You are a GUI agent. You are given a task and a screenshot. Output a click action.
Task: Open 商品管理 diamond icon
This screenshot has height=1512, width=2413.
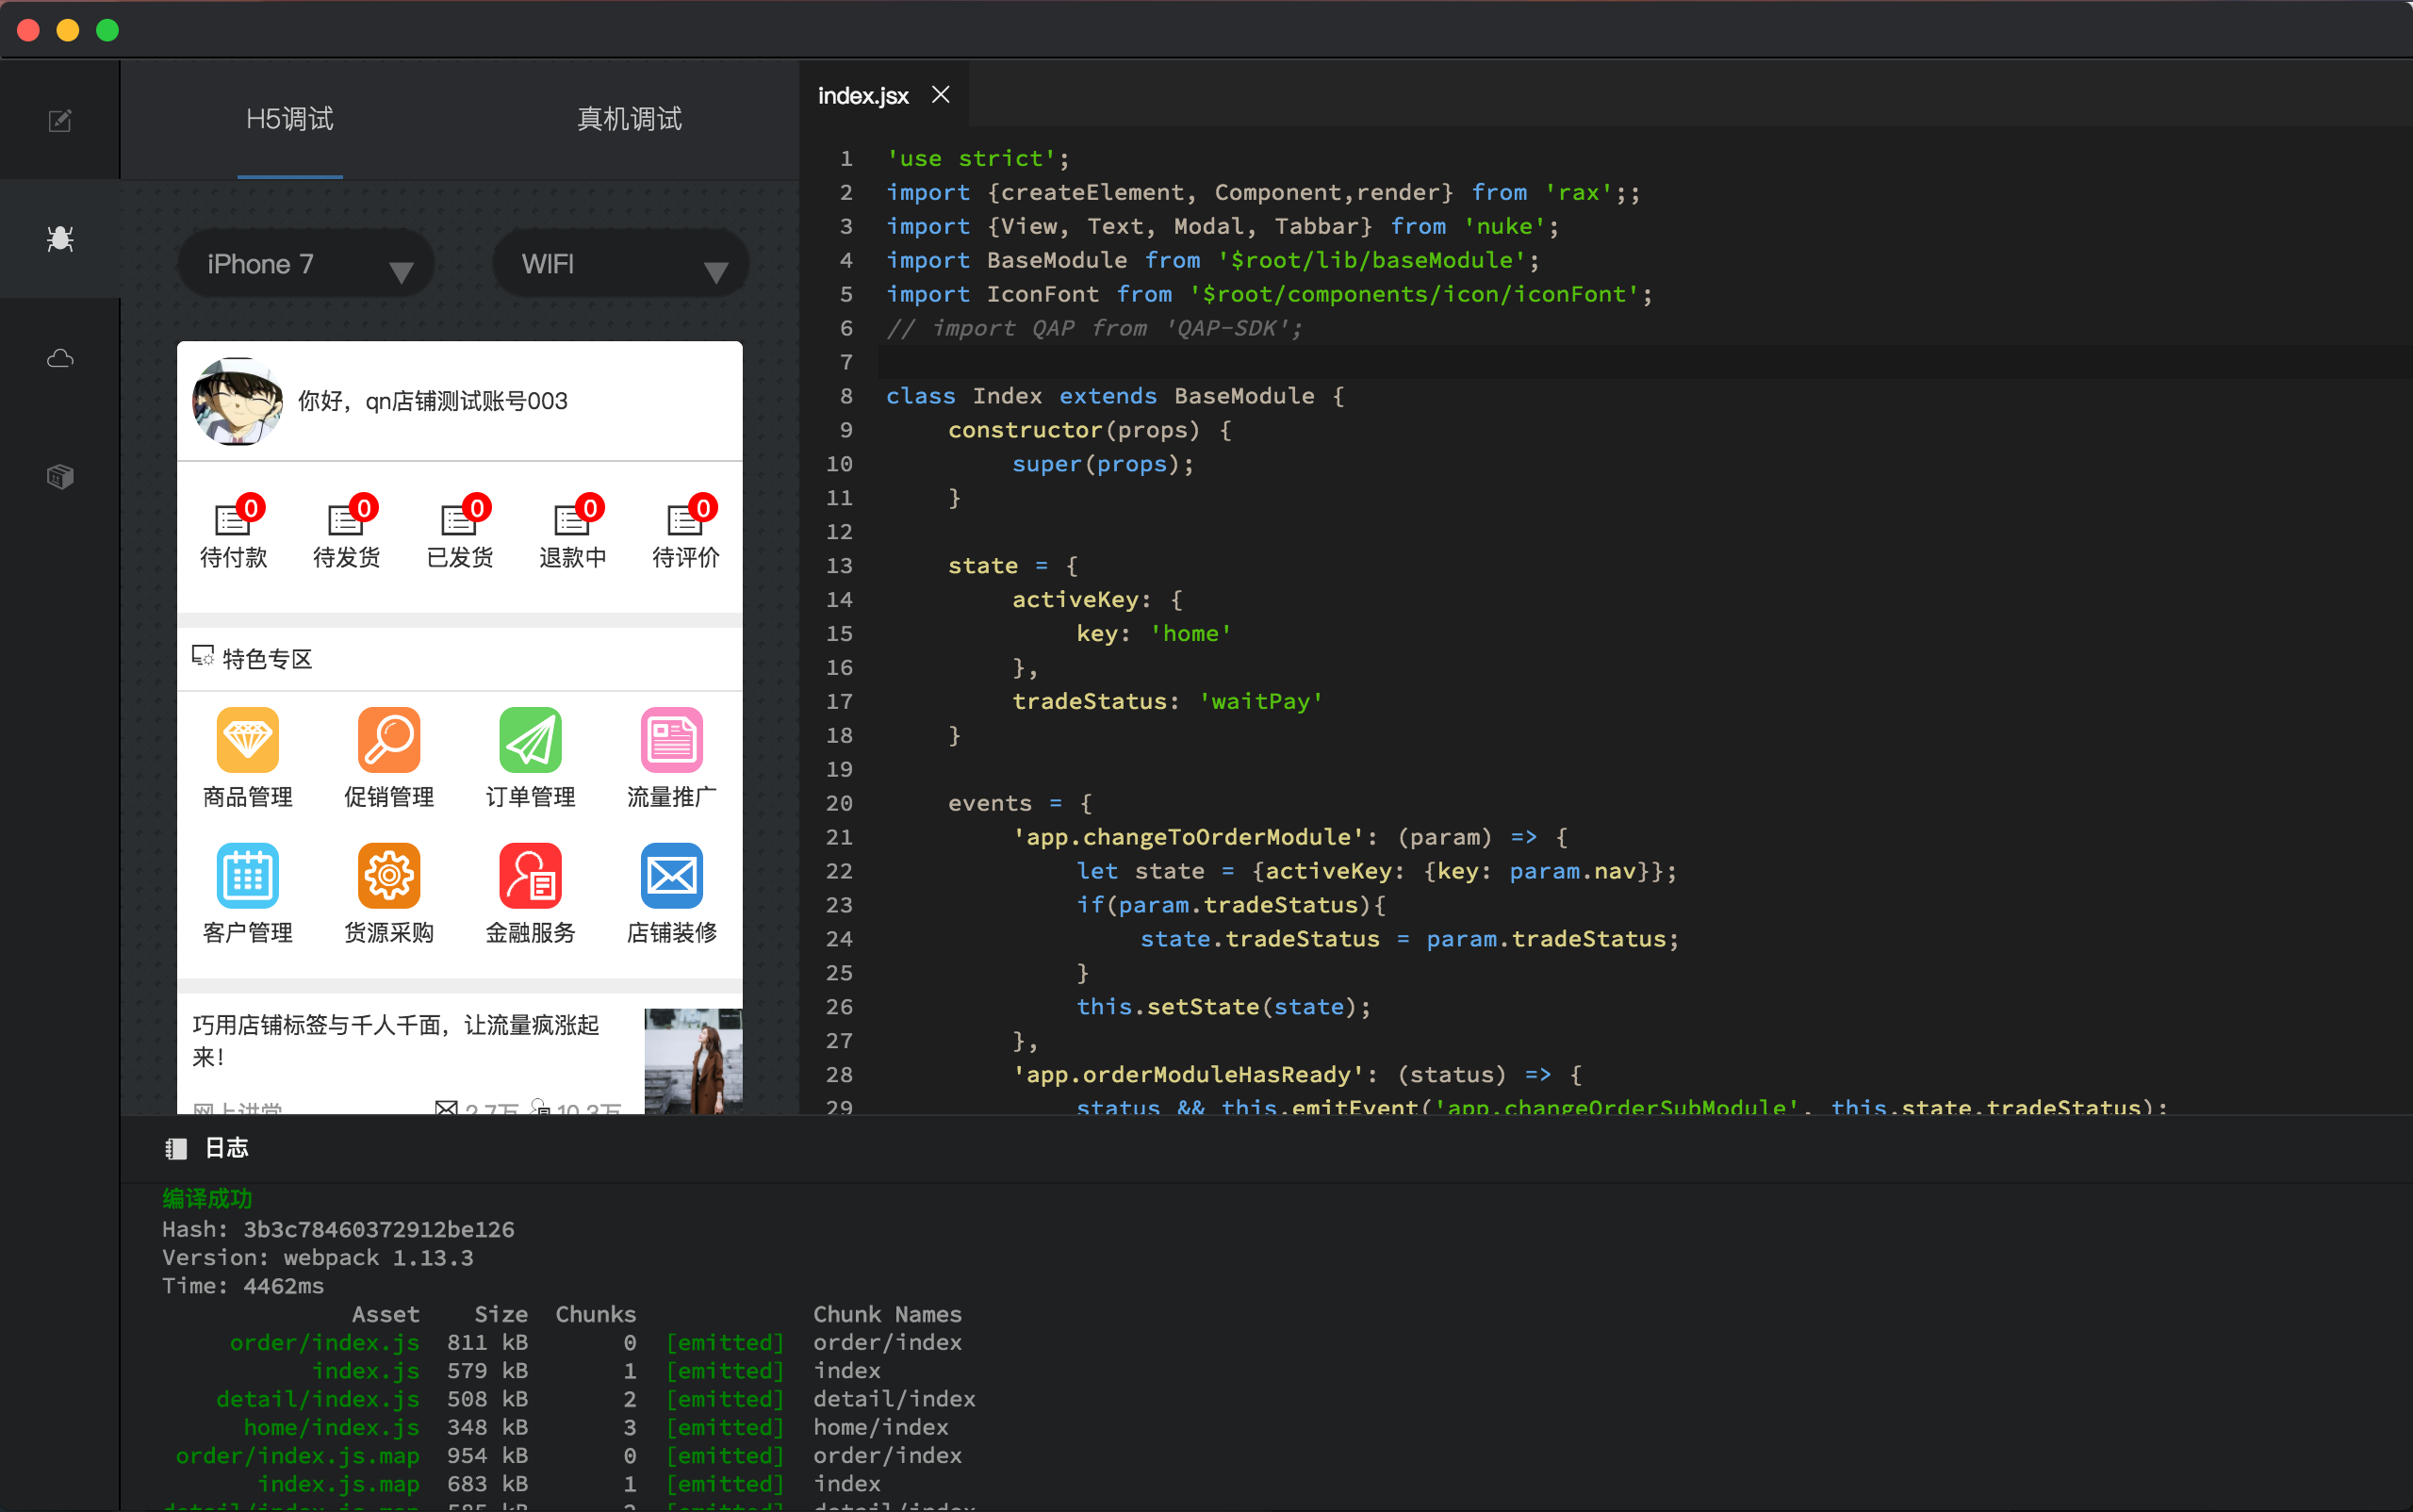(x=247, y=741)
